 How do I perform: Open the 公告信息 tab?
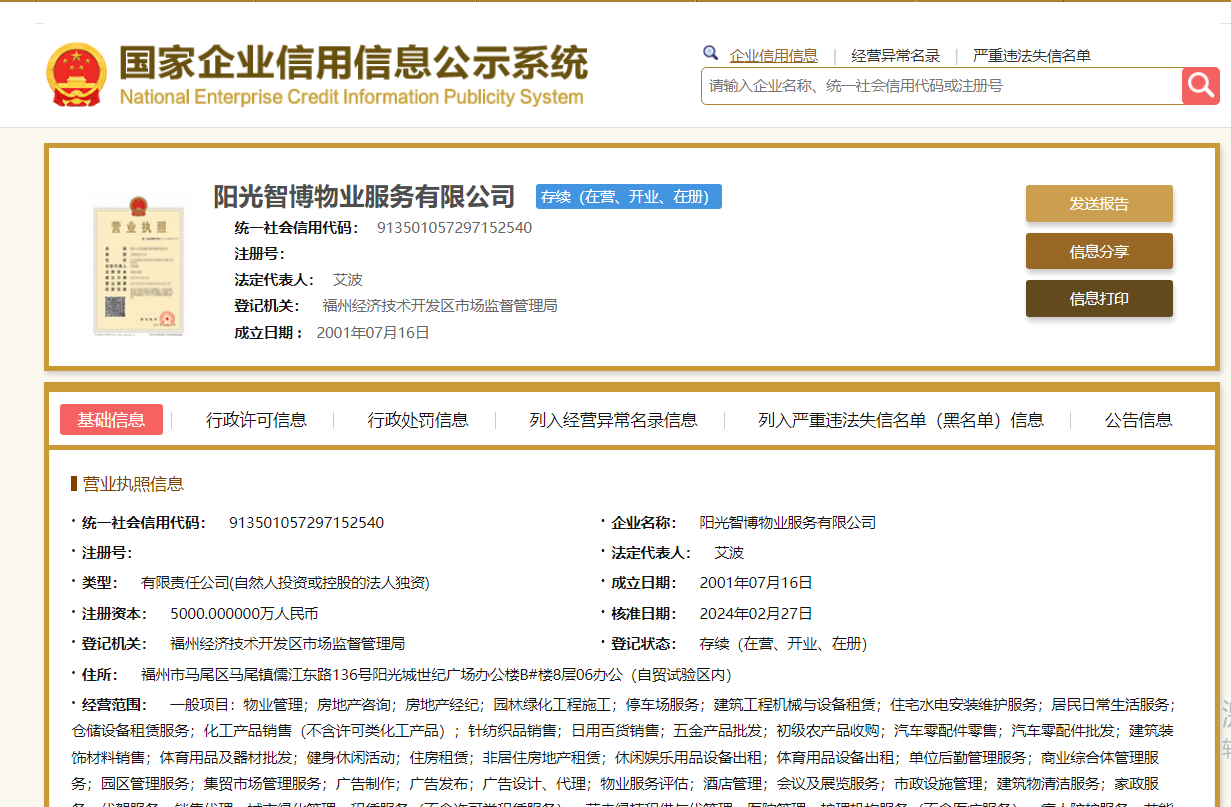pos(1140,420)
